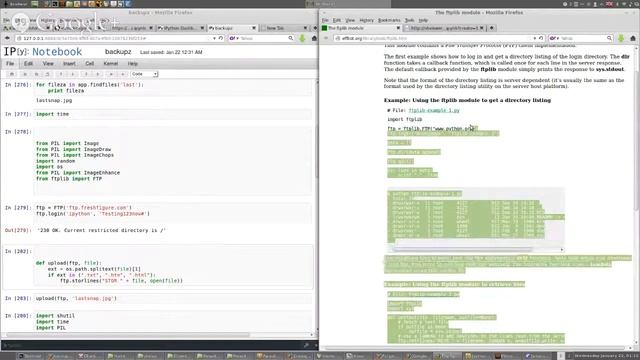
Task: Reload the ftplib module page
Action: pos(541,38)
